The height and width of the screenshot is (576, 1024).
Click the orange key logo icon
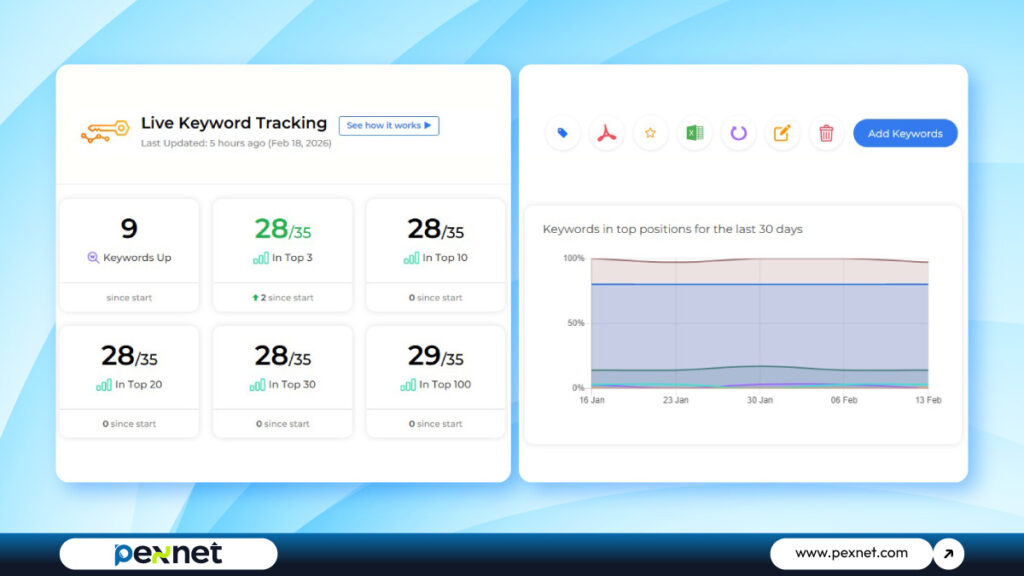pyautogui.click(x=103, y=132)
